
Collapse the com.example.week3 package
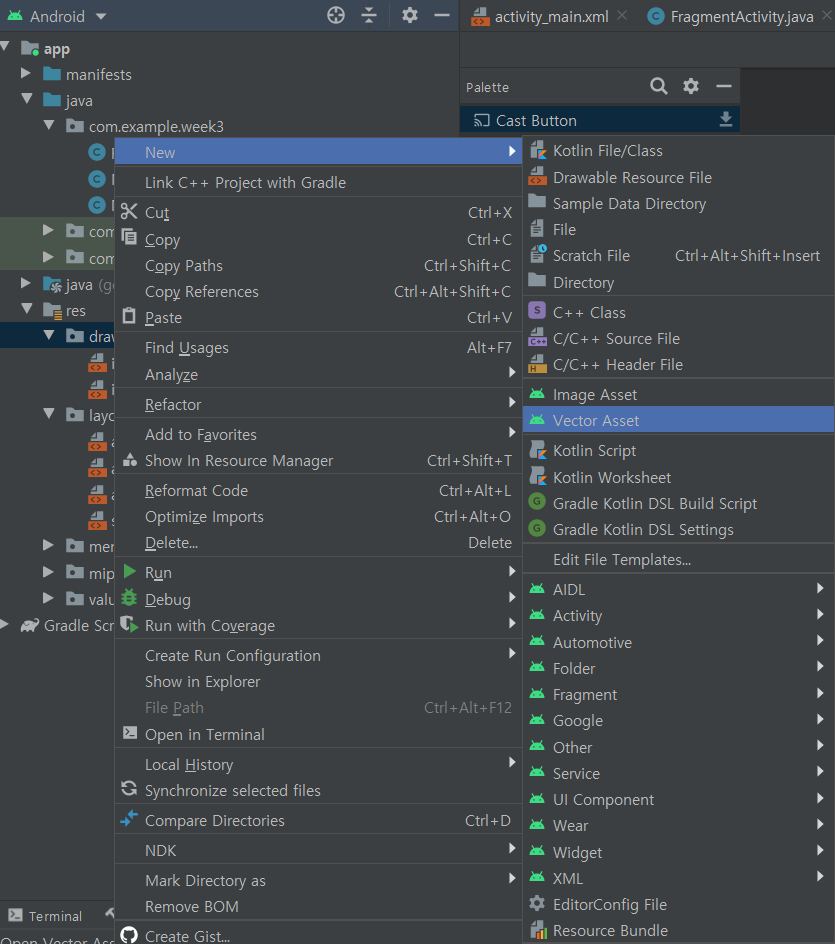coord(49,125)
